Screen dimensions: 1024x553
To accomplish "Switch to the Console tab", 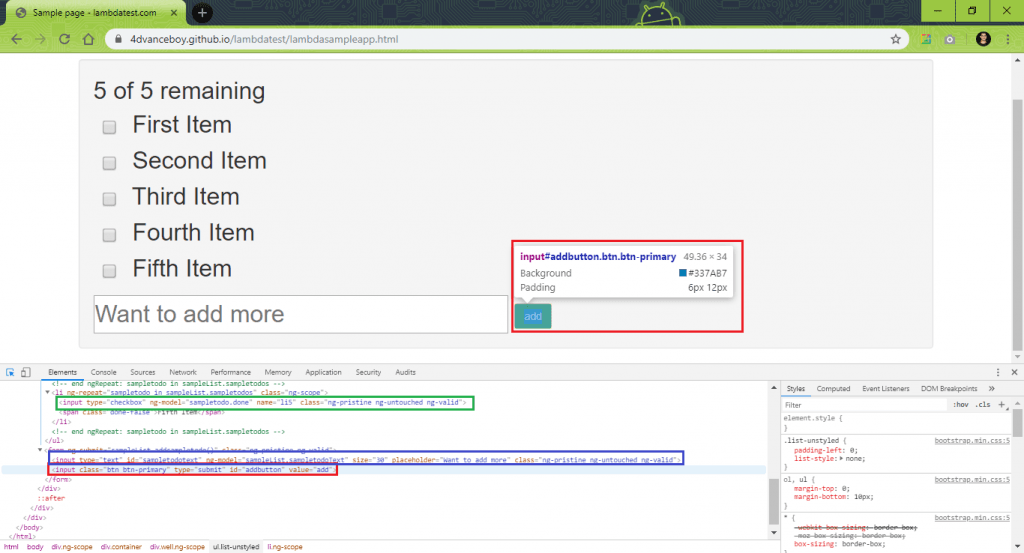I will tap(103, 372).
